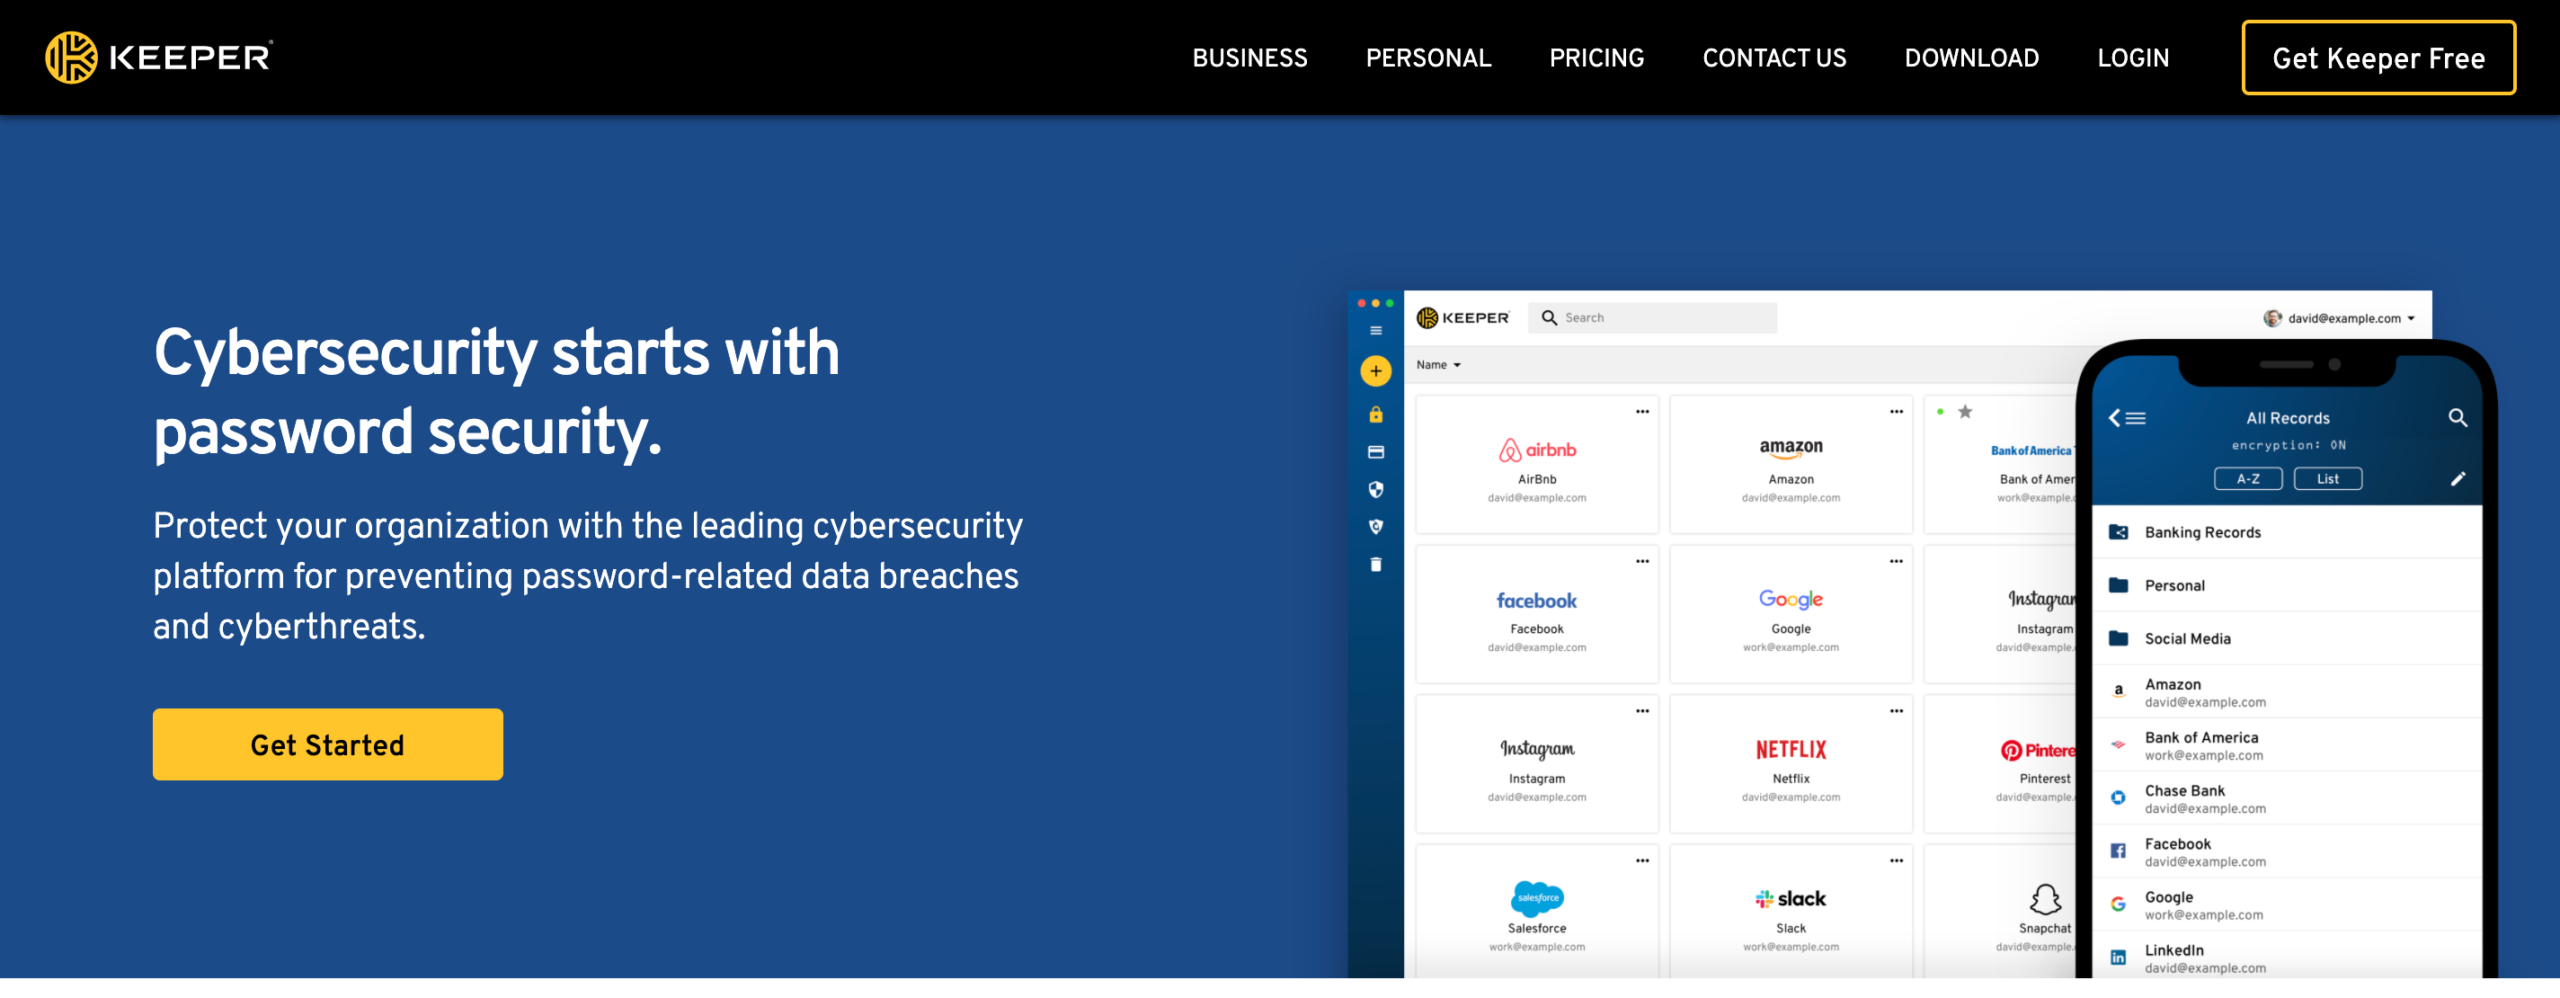Select the lock vault icon in the sidebar
Image resolution: width=2560 pixels, height=998 pixels.
tap(1376, 414)
